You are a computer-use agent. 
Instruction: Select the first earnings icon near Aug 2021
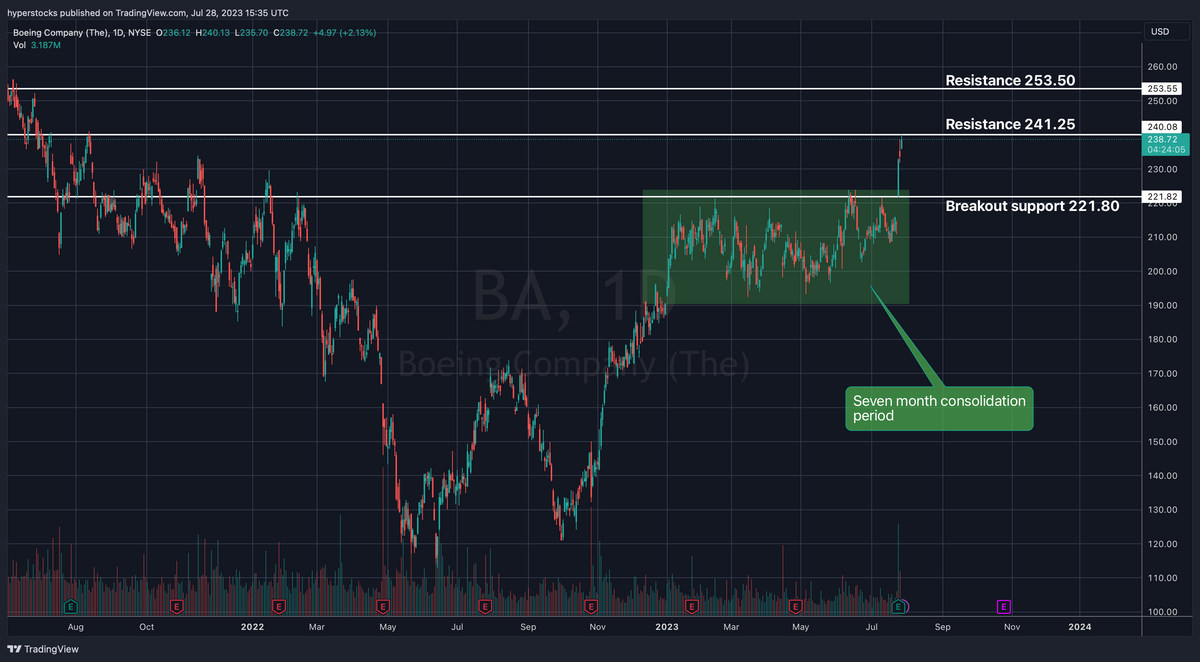tap(70, 606)
